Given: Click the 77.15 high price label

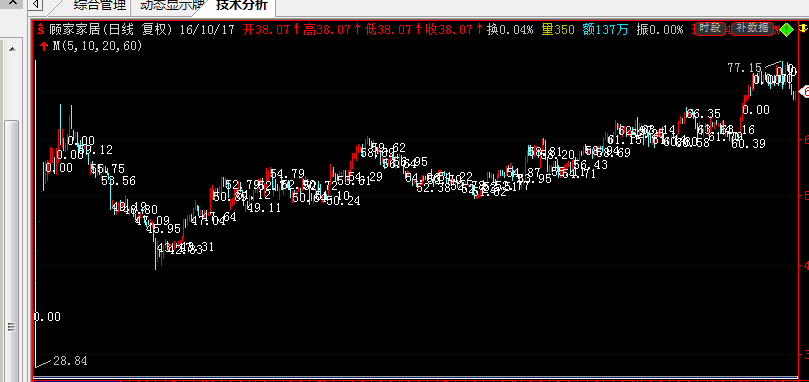Looking at the screenshot, I should point(744,68).
